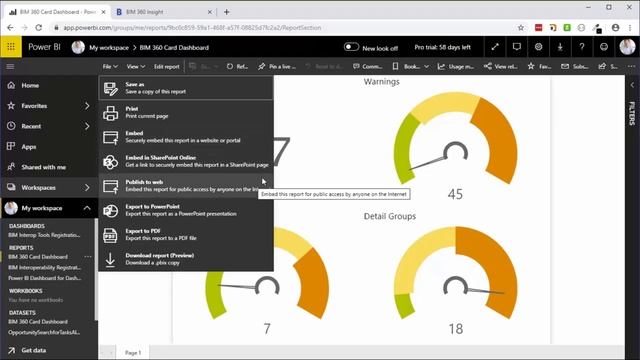Screen dimensions: 640x360
Task: Click Get data link
Action: (x=33, y=350)
